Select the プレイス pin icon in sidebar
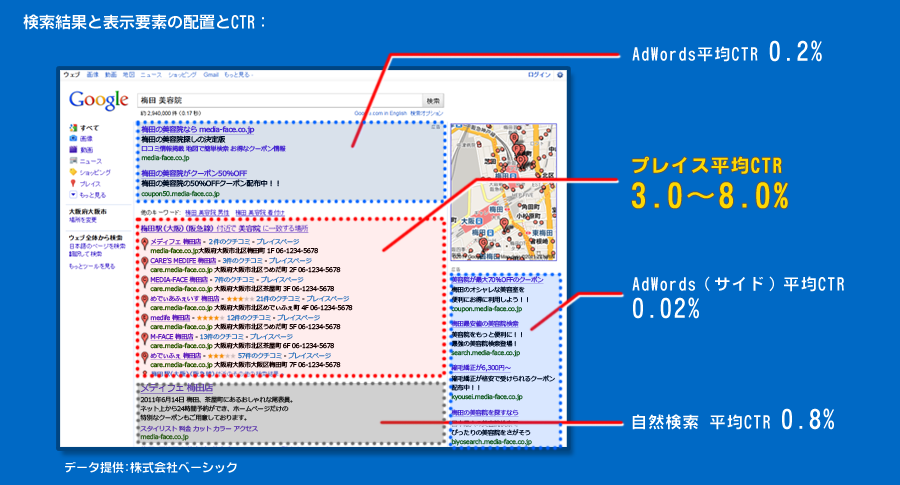Screen dimensions: 900x485 pos(73,183)
